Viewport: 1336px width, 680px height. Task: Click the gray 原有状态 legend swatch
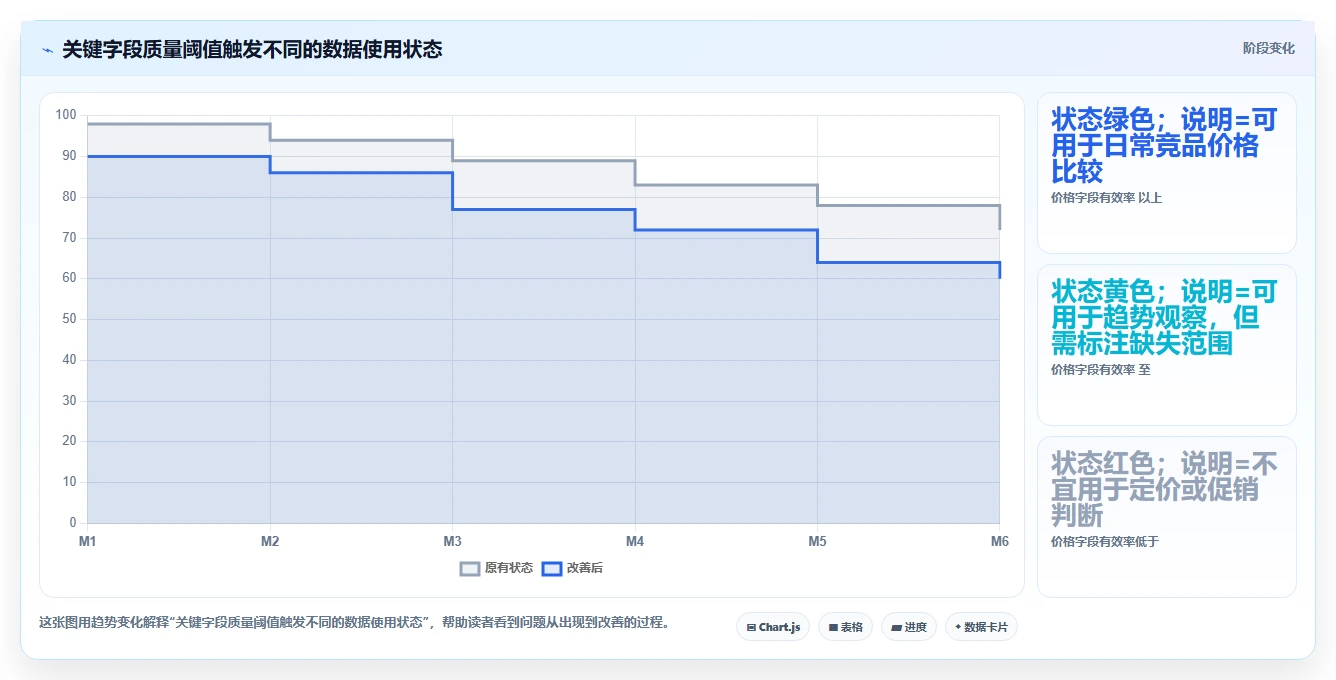click(470, 568)
